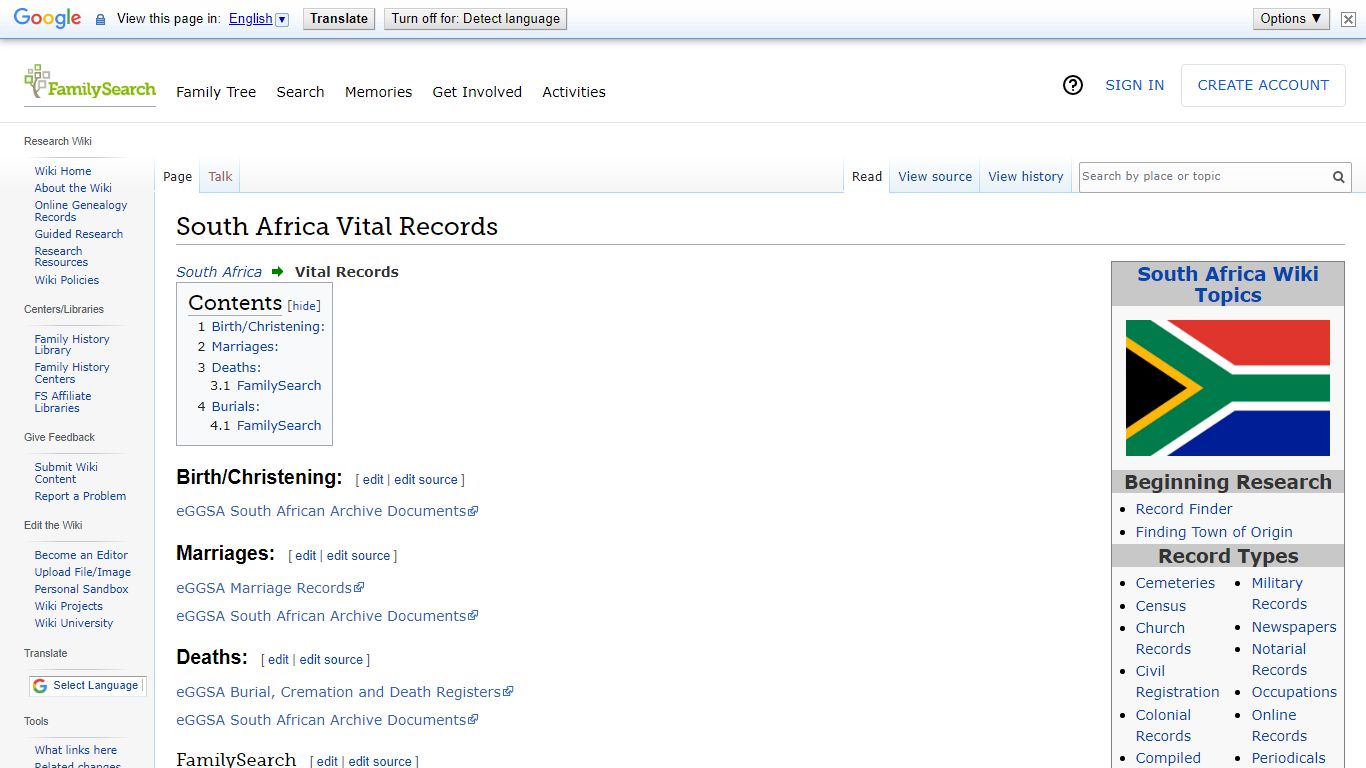Open Newspapers record type

pyautogui.click(x=1294, y=627)
